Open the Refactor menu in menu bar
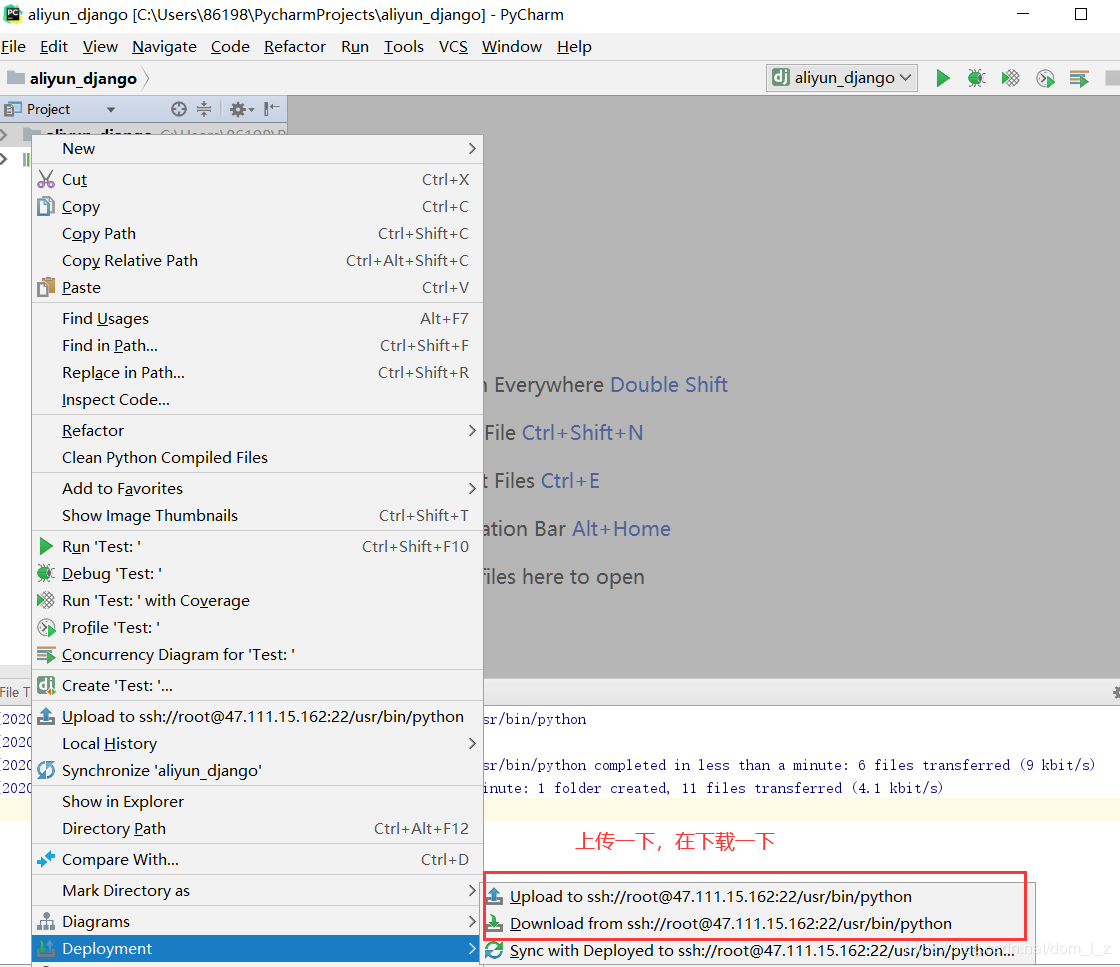The image size is (1120, 967). point(294,47)
